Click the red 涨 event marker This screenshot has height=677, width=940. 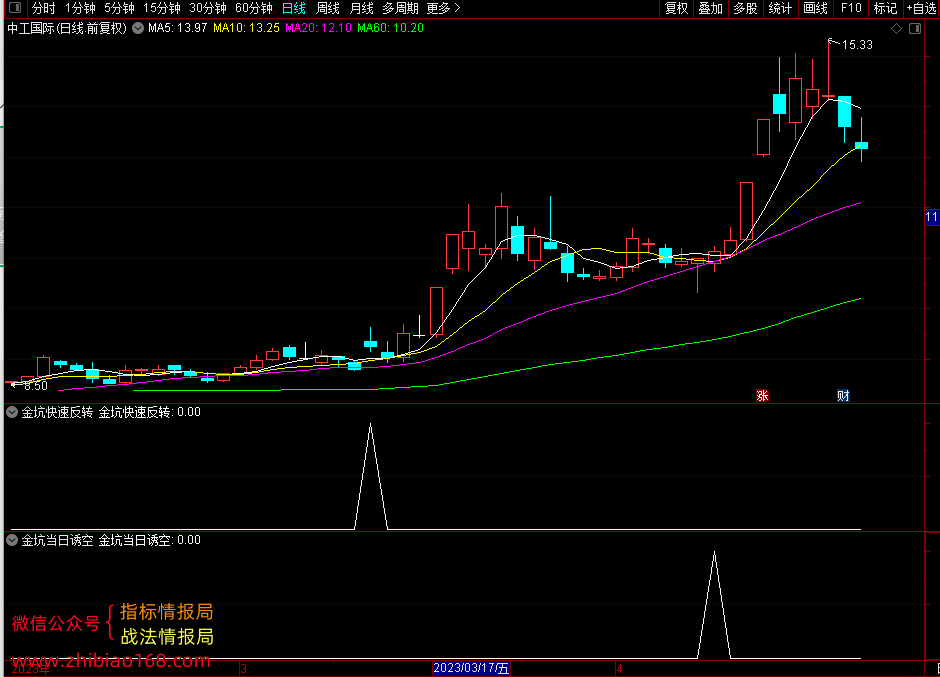(762, 395)
